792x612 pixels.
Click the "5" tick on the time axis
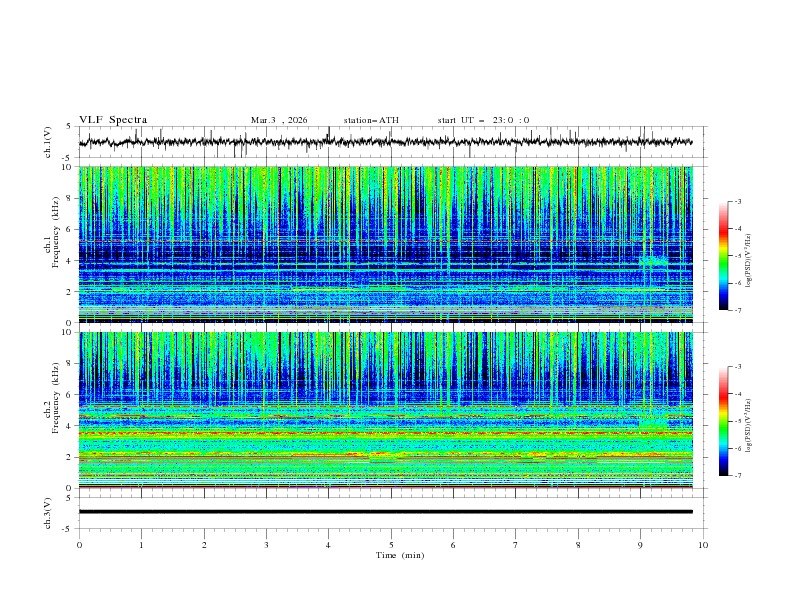point(391,545)
